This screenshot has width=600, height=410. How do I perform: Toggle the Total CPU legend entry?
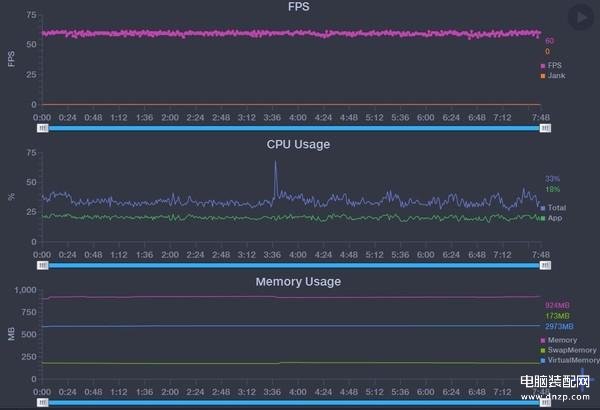(553, 208)
